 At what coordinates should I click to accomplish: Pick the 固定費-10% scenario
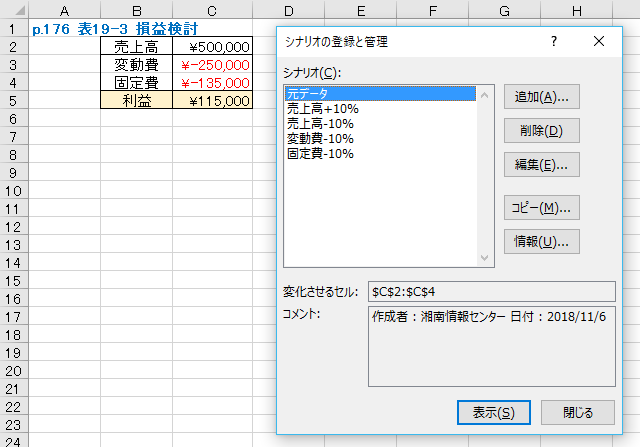point(321,154)
